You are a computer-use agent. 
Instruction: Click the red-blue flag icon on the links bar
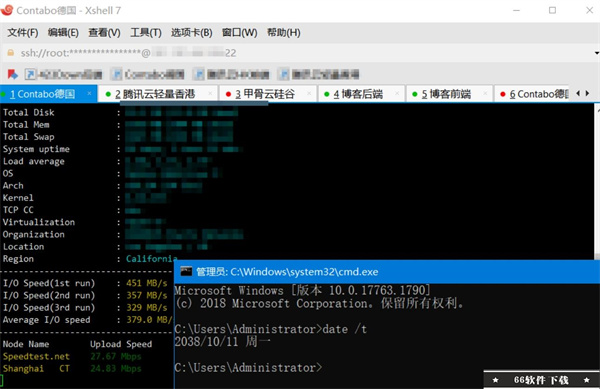pos(13,74)
